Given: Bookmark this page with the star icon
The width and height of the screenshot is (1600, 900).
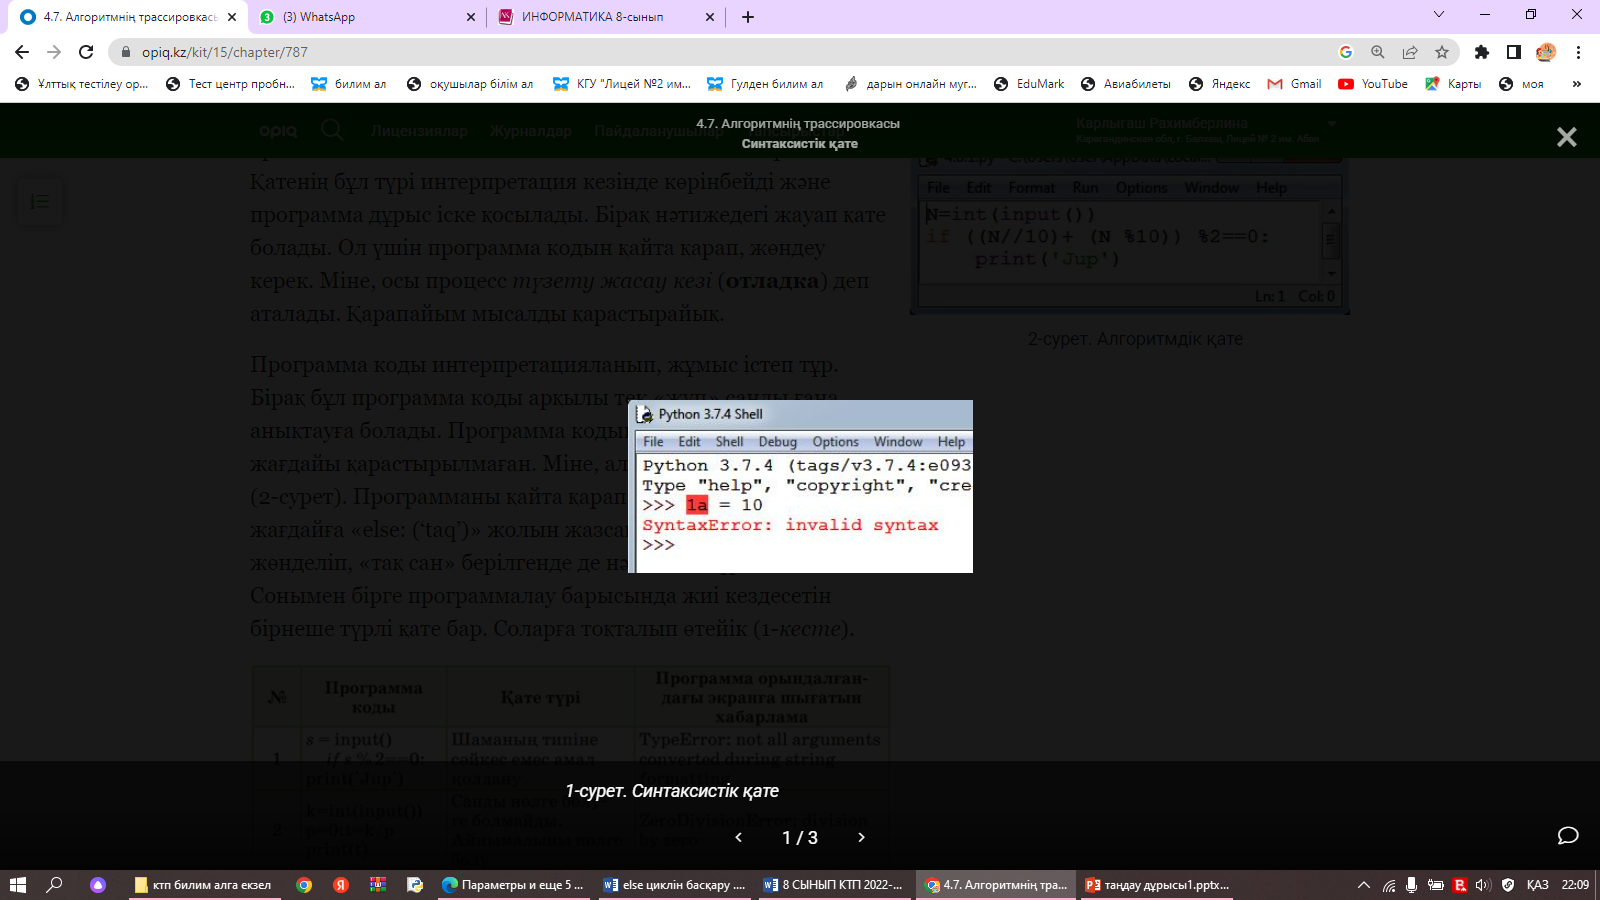Looking at the screenshot, I should 1442,52.
